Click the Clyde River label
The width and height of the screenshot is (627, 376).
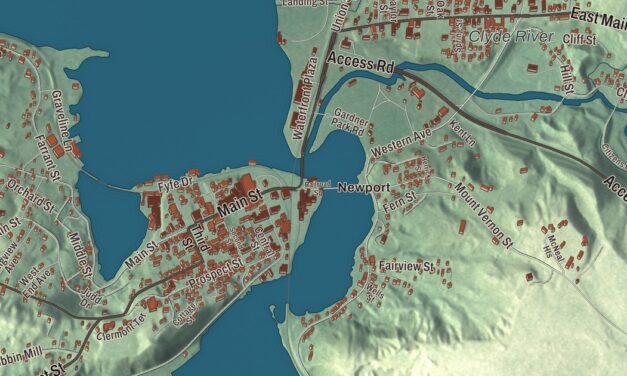coord(511,37)
